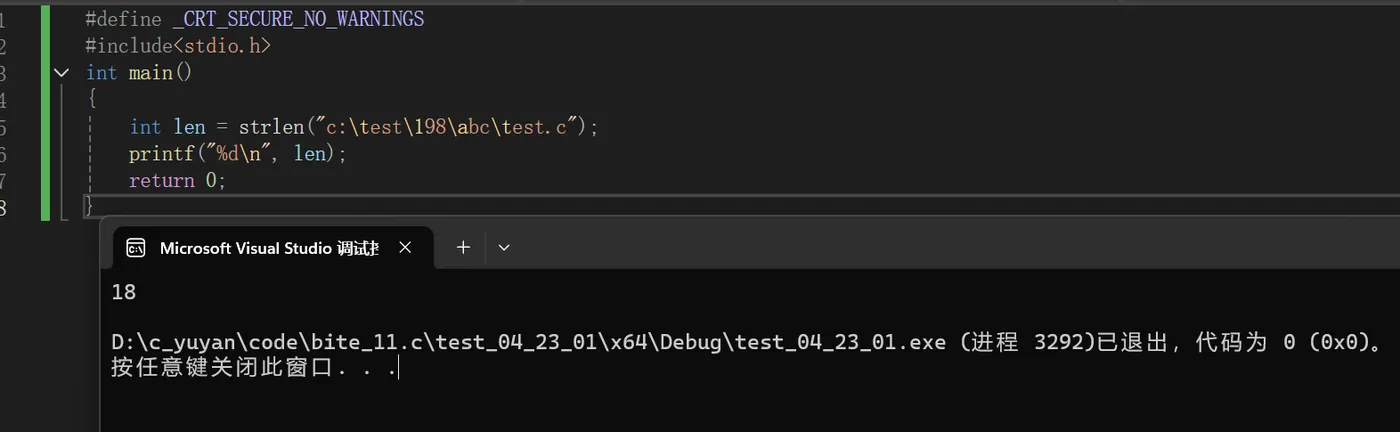Click the output value 18 in console

click(124, 292)
